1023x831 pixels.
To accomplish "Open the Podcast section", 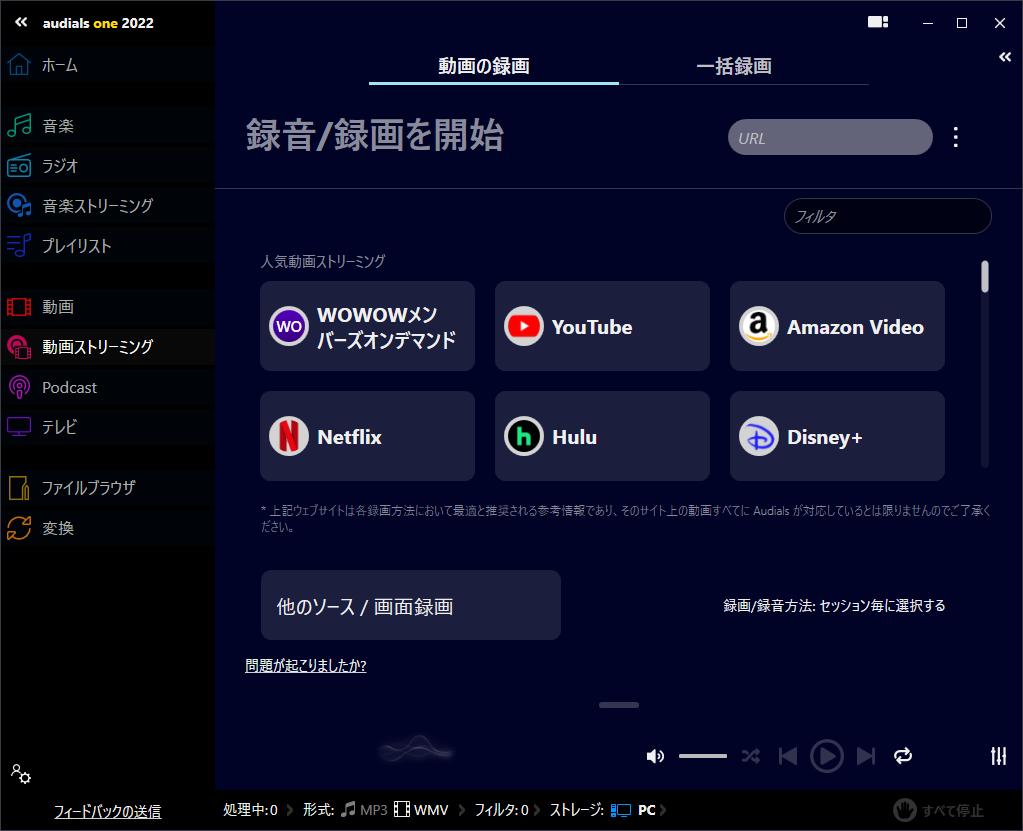I will pyautogui.click(x=108, y=387).
